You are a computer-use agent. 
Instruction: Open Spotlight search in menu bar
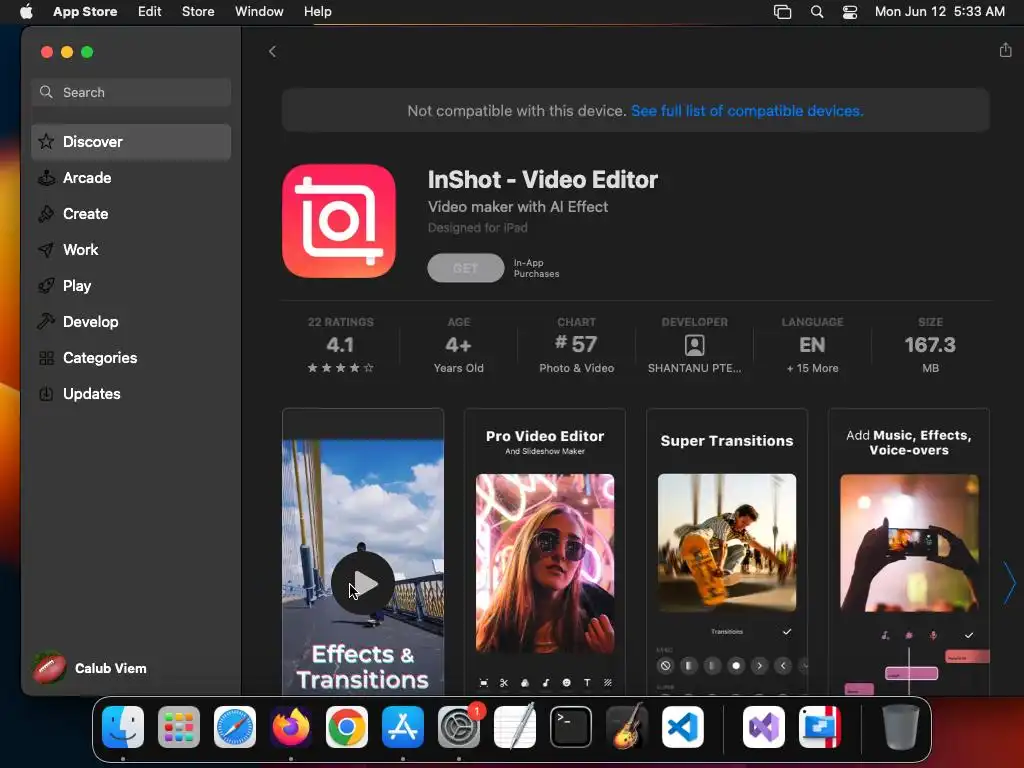[816, 12]
